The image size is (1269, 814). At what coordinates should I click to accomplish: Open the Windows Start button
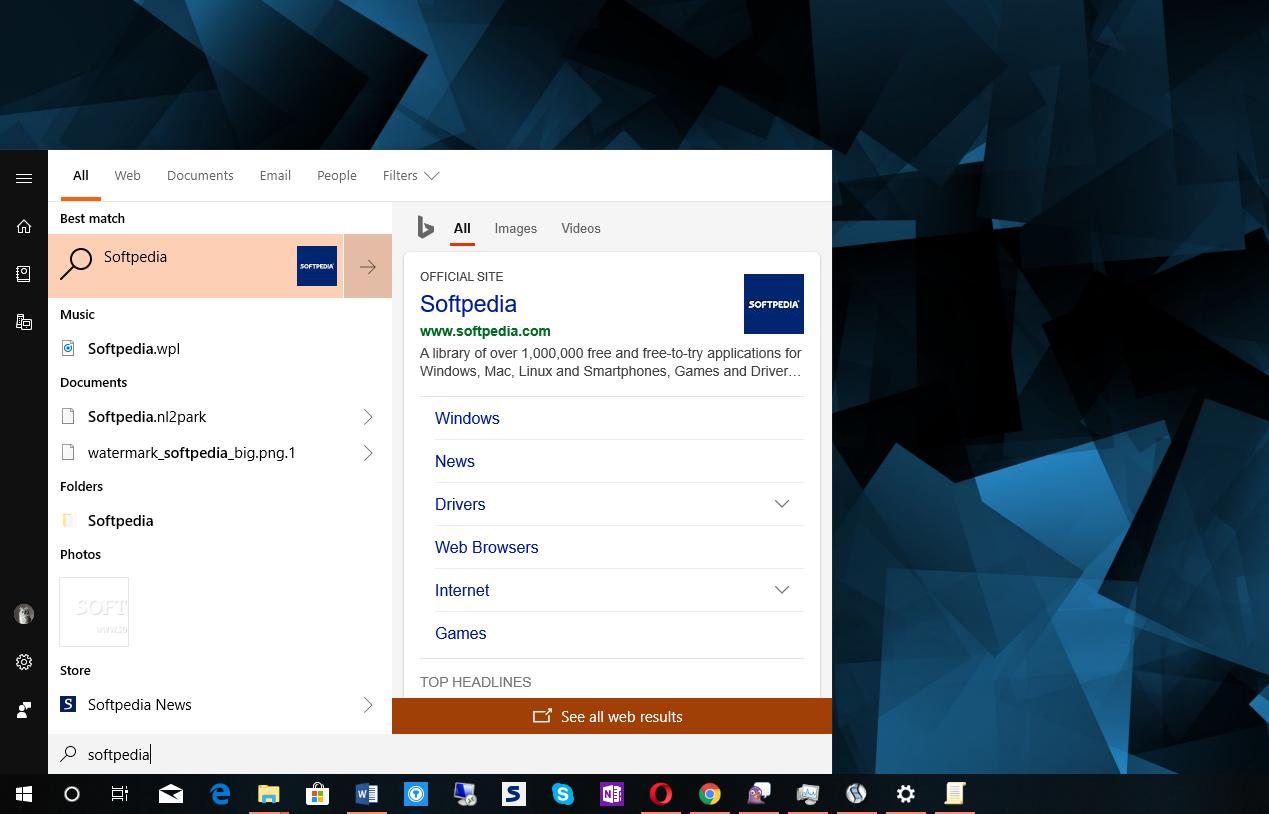coord(24,794)
